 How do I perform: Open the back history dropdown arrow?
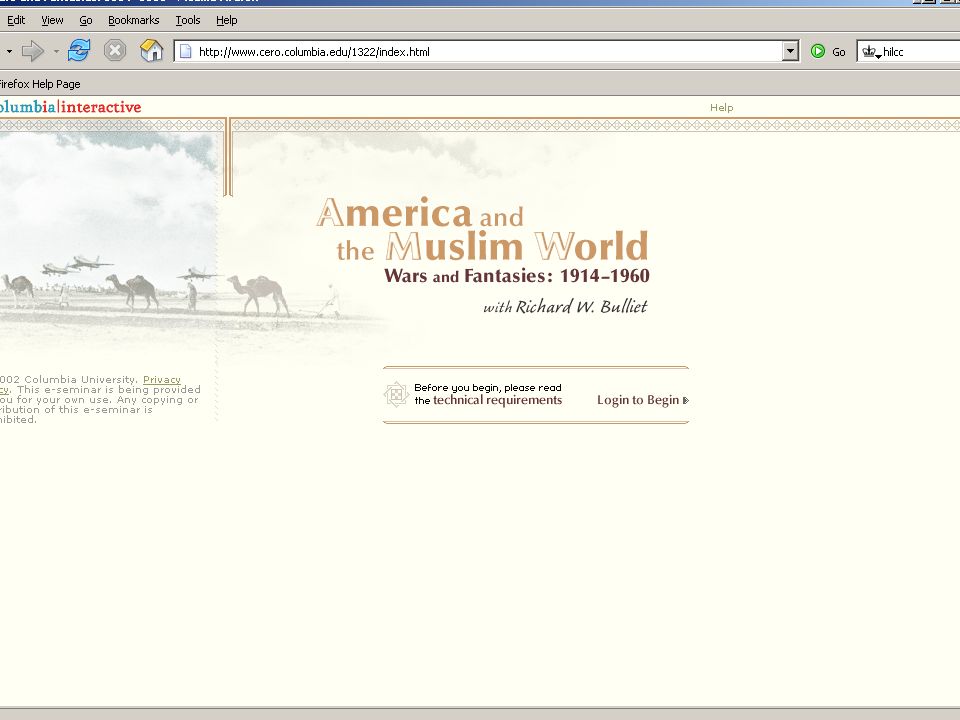(x=9, y=51)
